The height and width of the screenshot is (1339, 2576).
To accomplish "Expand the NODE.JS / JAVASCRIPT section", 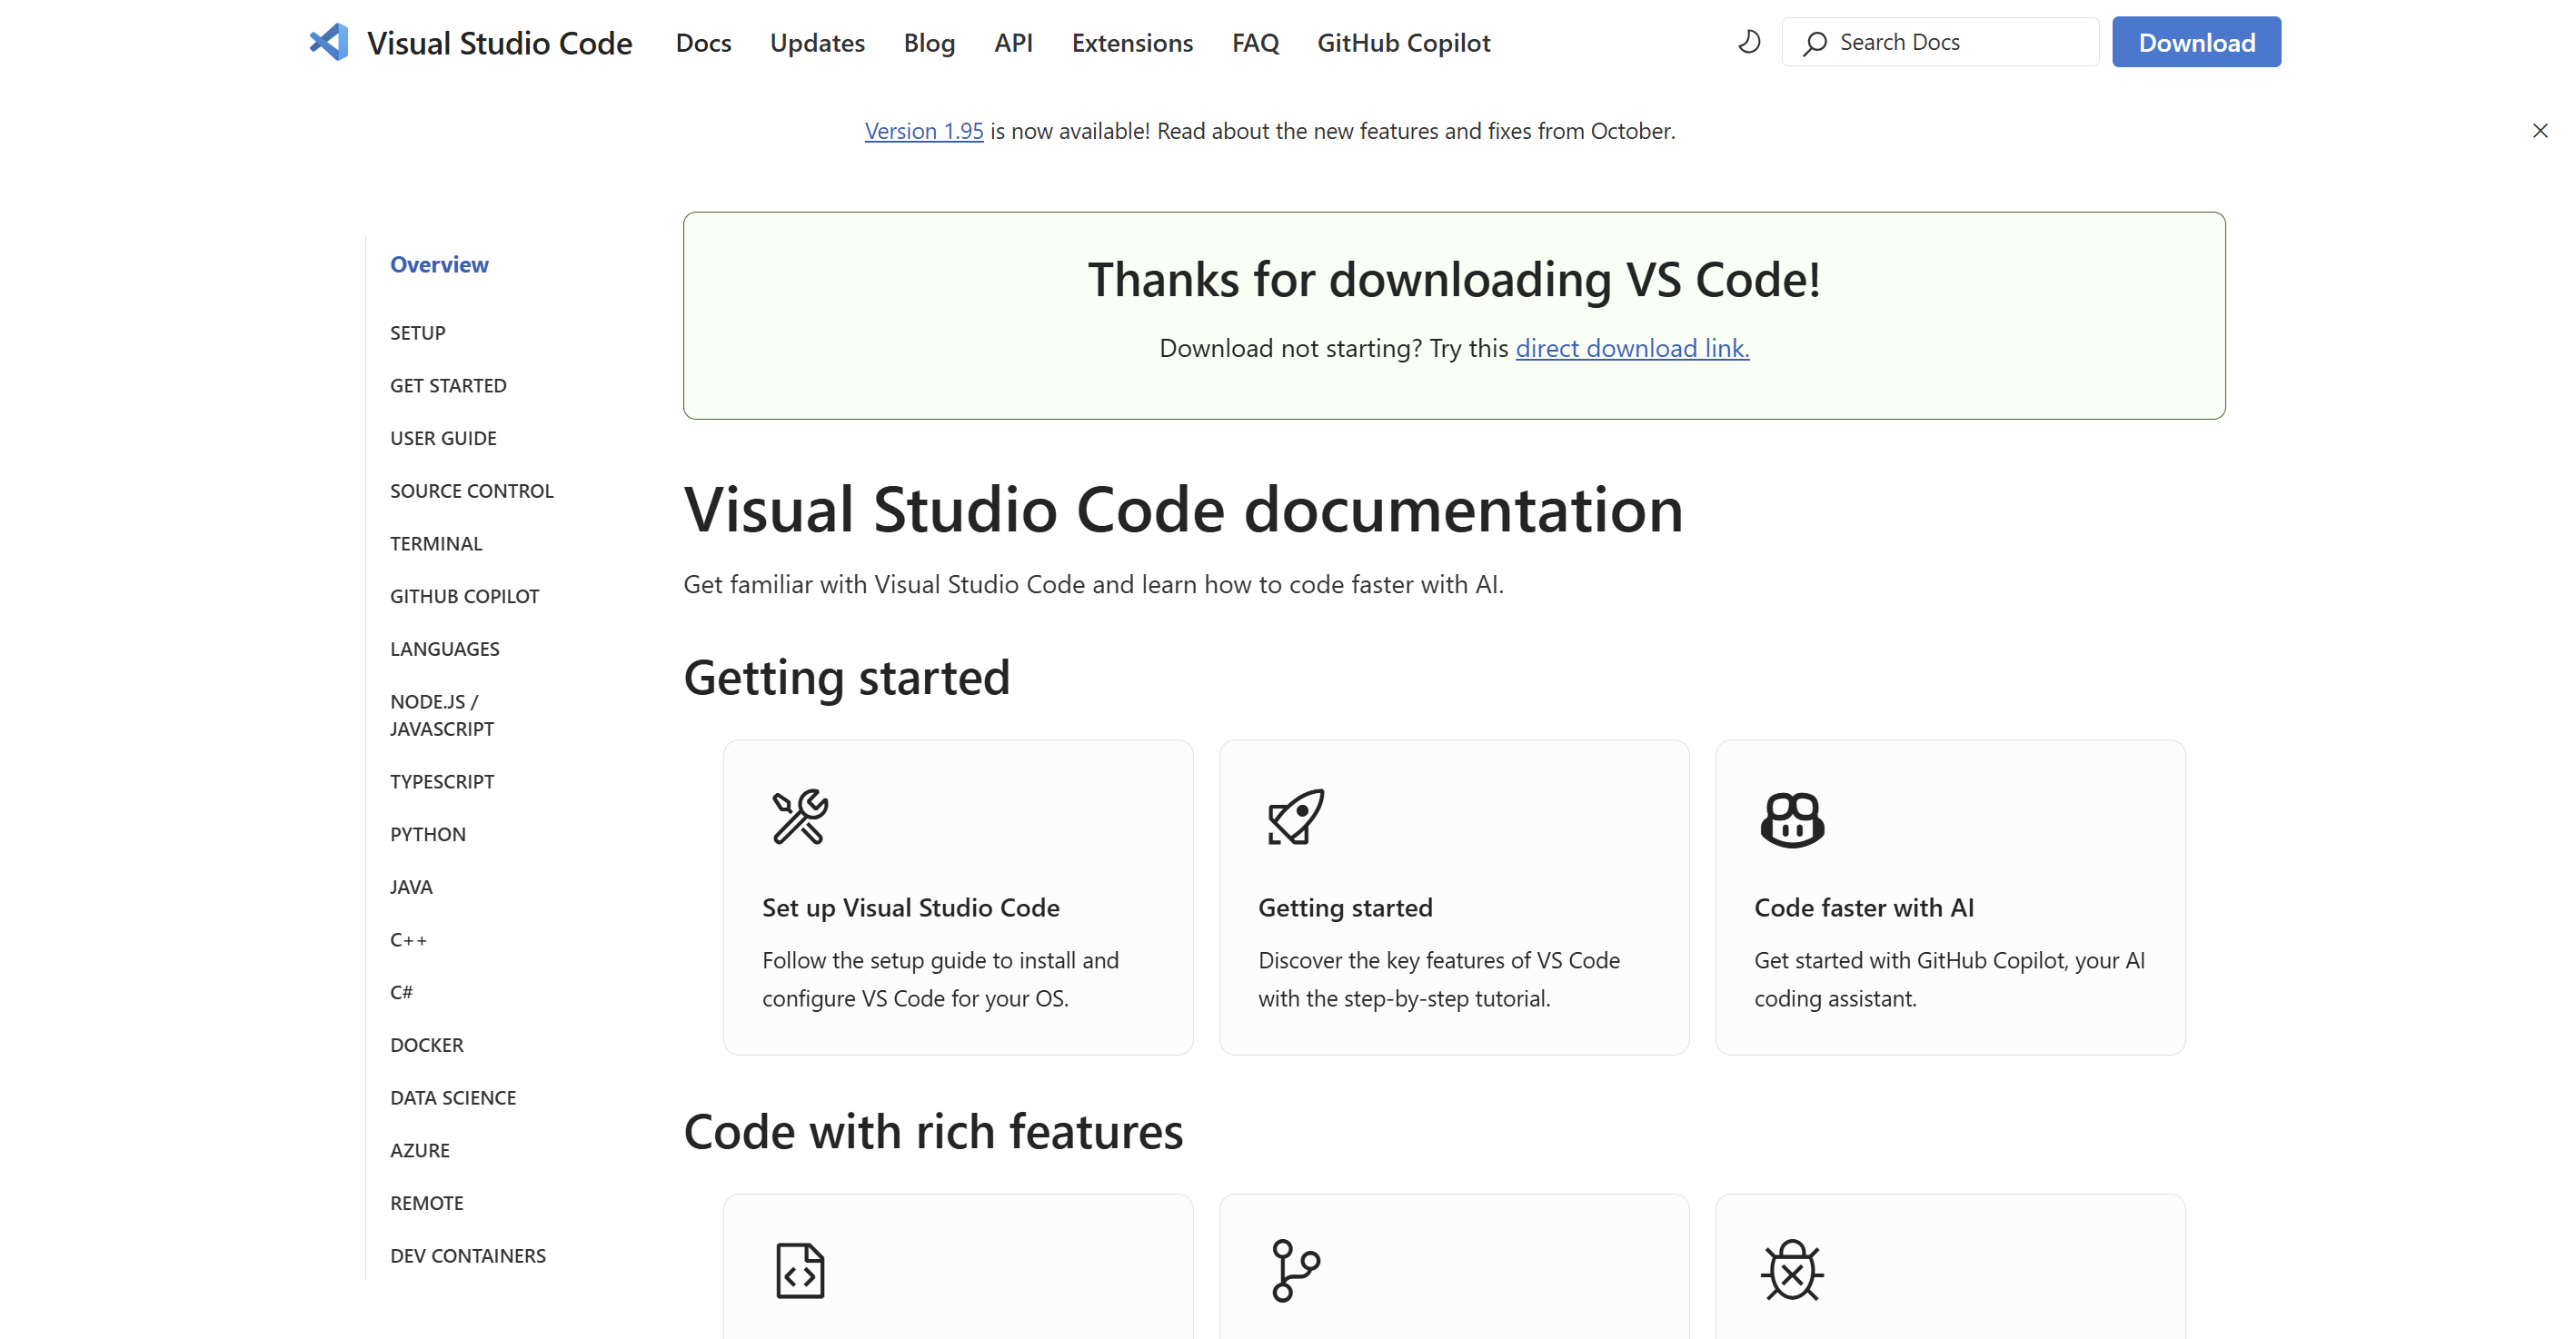I will [x=442, y=715].
